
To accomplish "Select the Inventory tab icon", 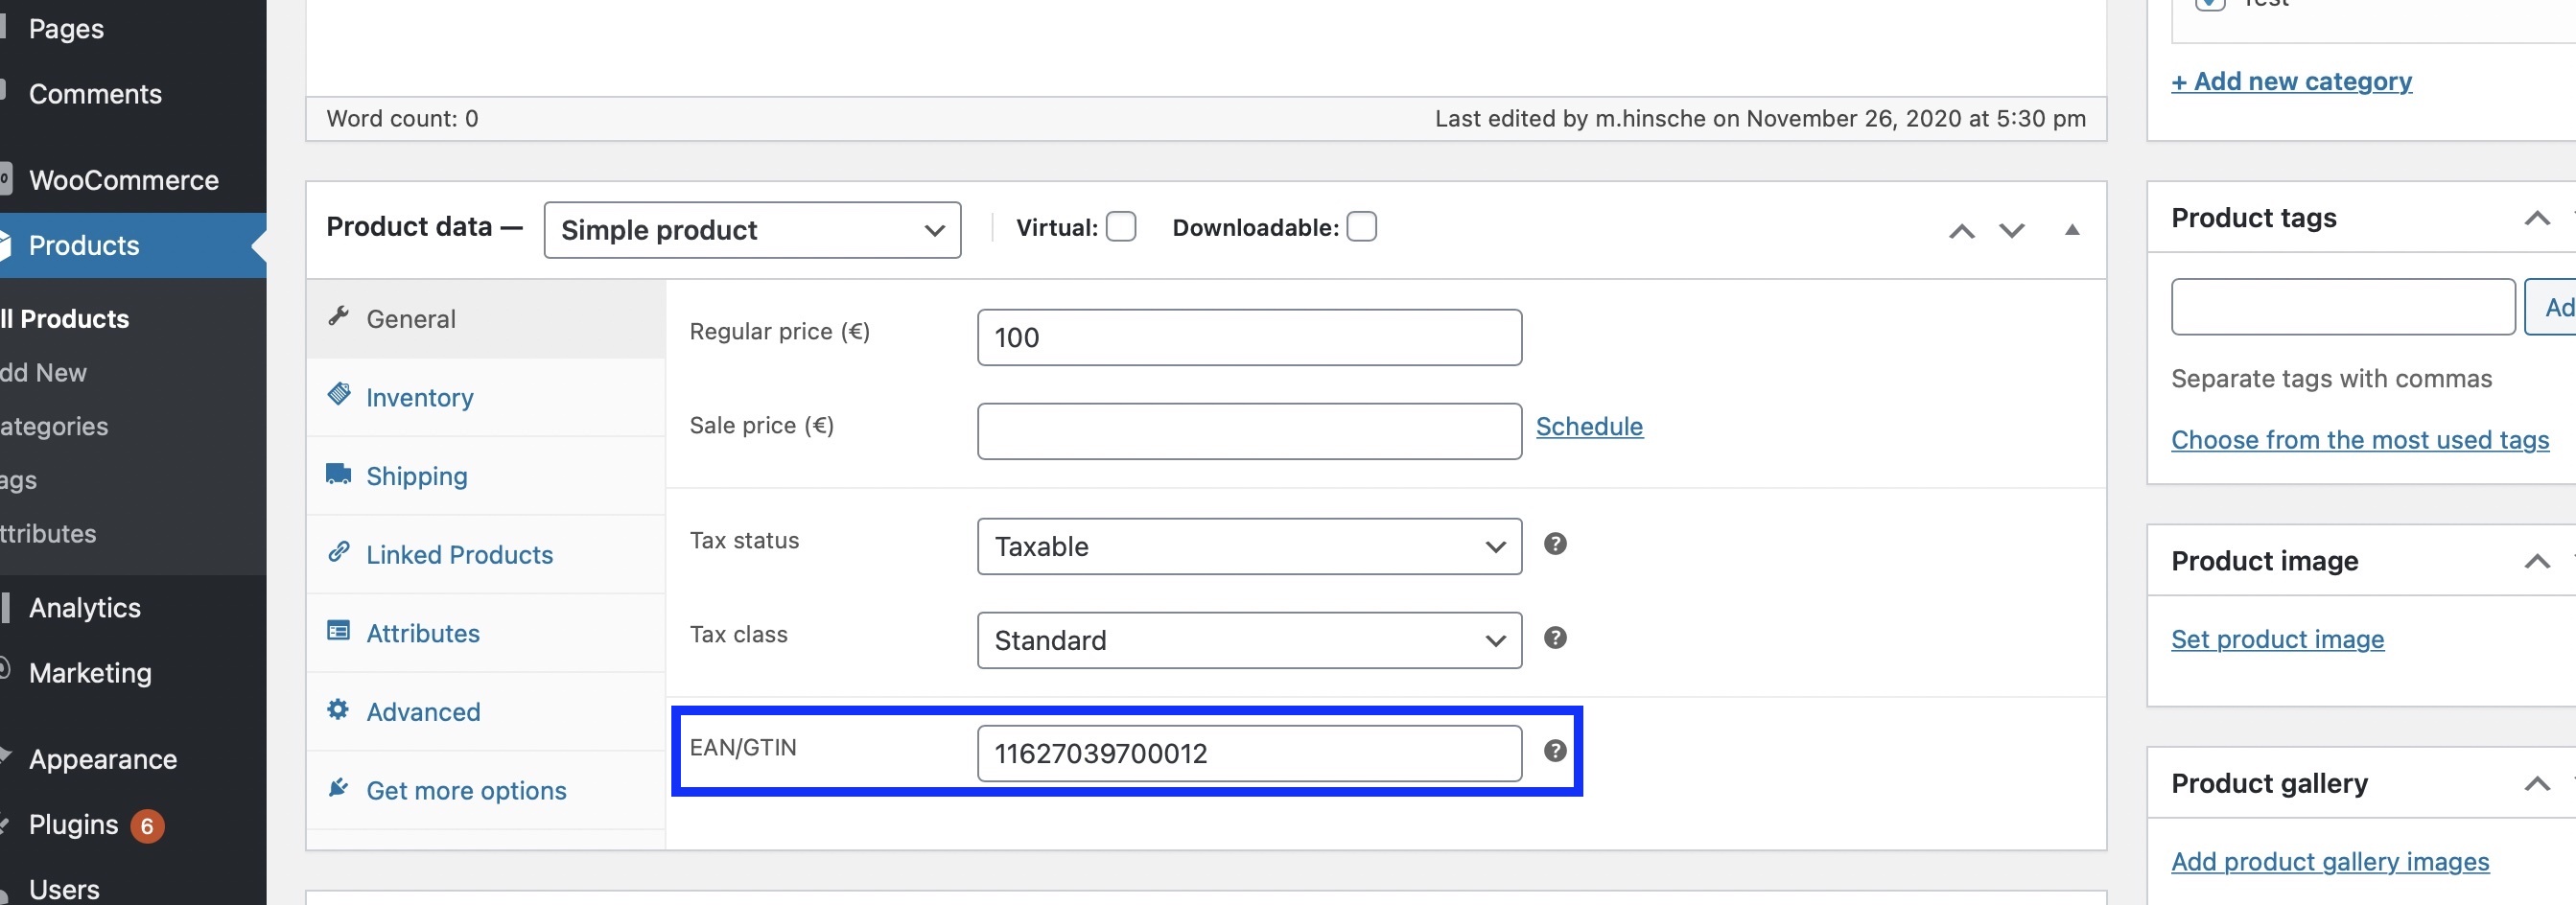I will point(339,394).
